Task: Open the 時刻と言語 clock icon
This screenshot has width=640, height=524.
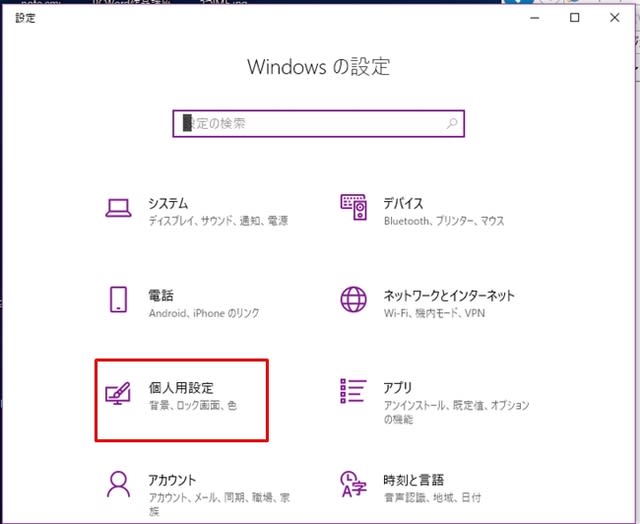Action: pyautogui.click(x=353, y=484)
